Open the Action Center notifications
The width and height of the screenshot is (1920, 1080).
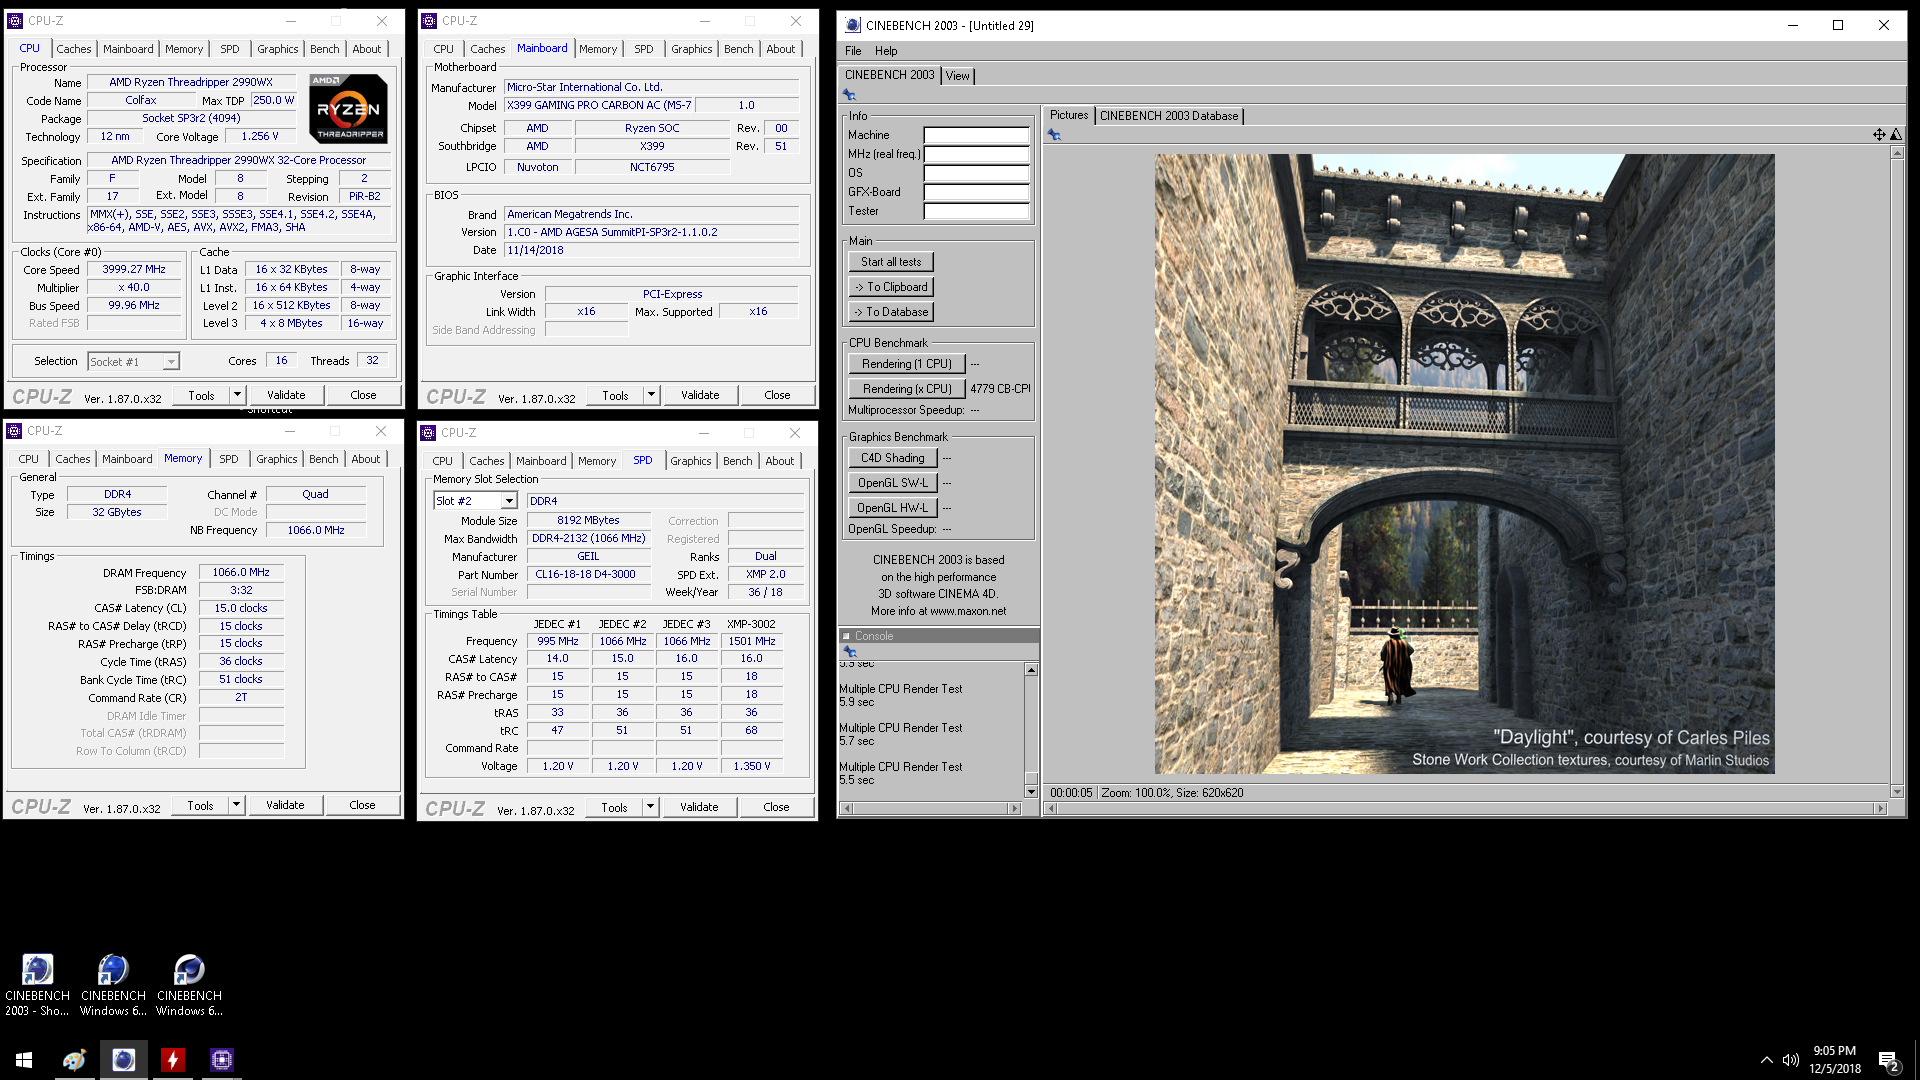[x=1889, y=1060]
